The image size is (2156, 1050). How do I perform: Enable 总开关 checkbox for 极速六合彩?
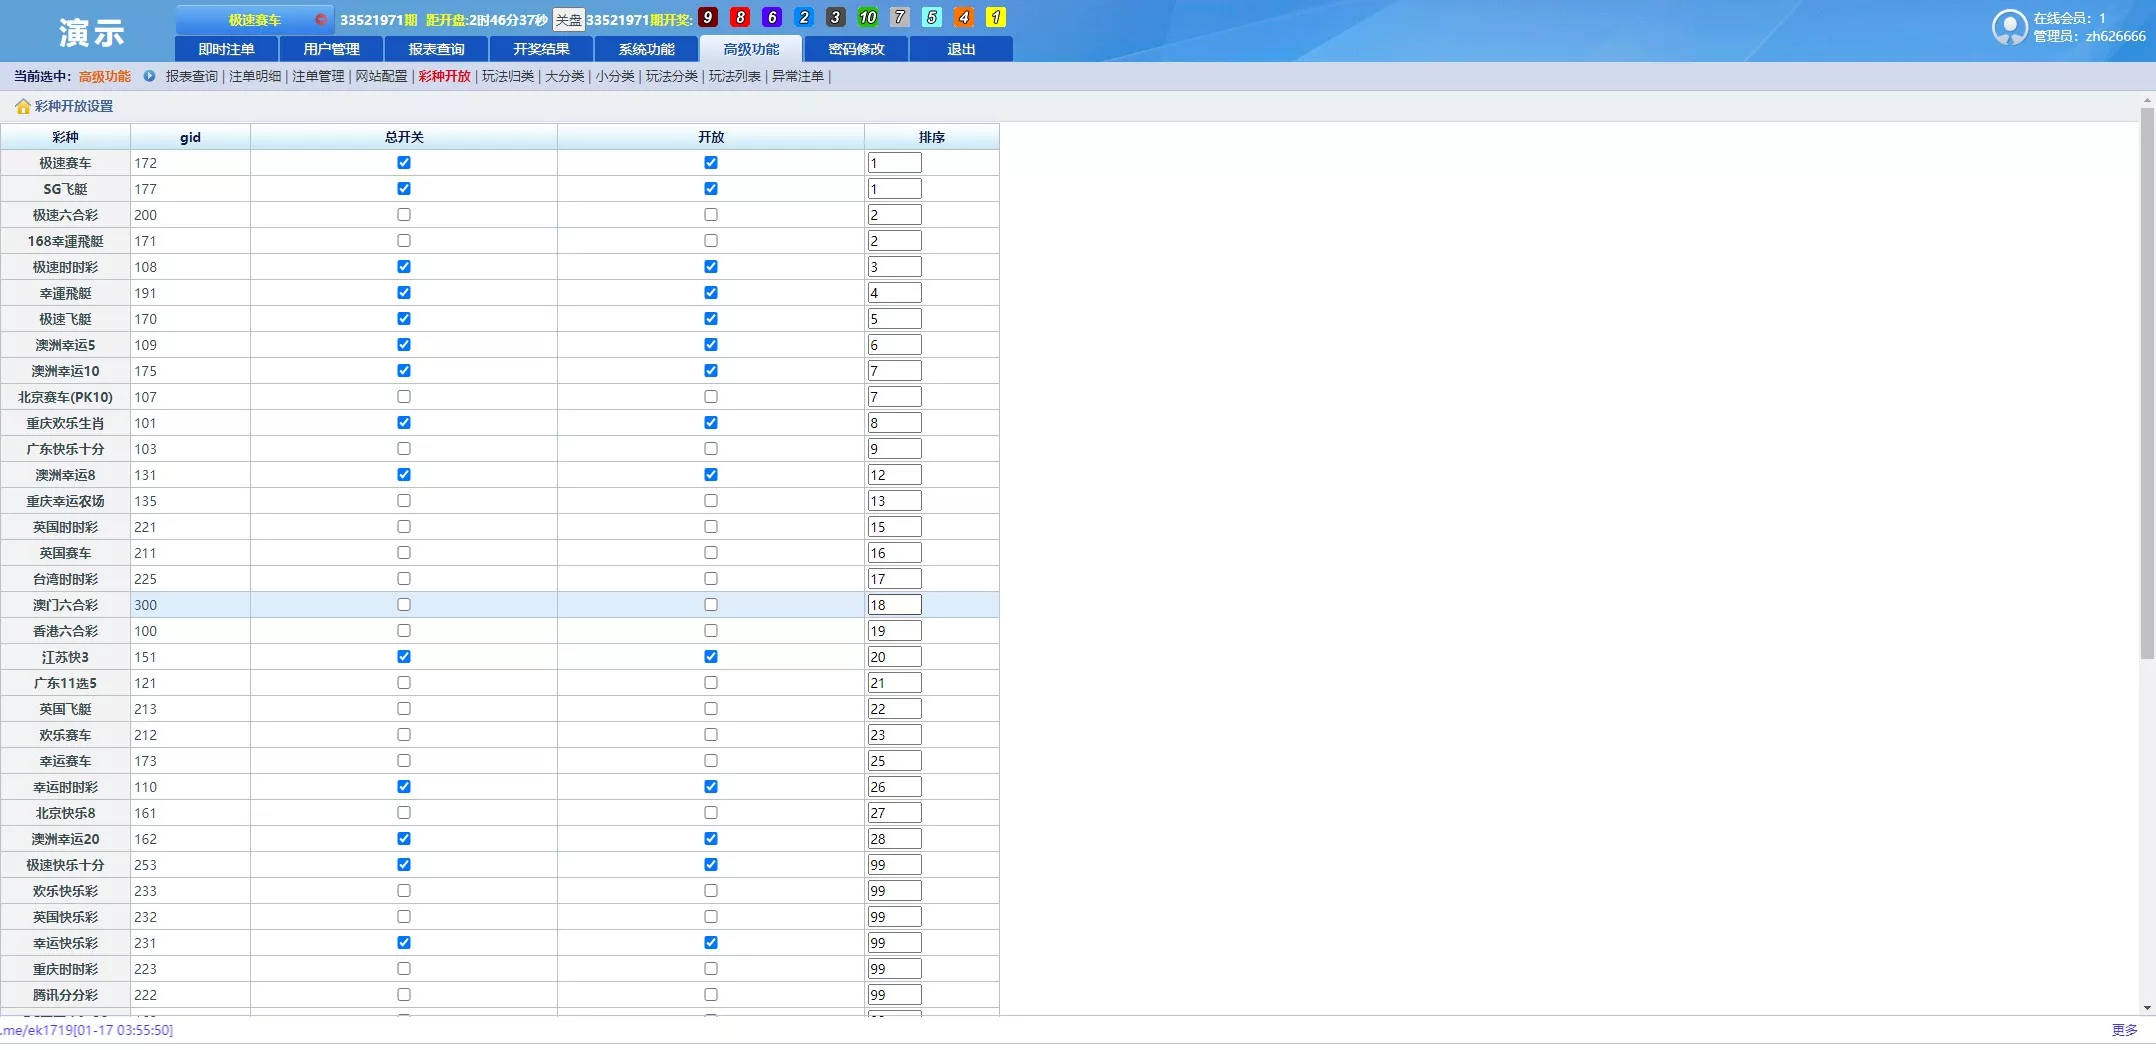404,215
